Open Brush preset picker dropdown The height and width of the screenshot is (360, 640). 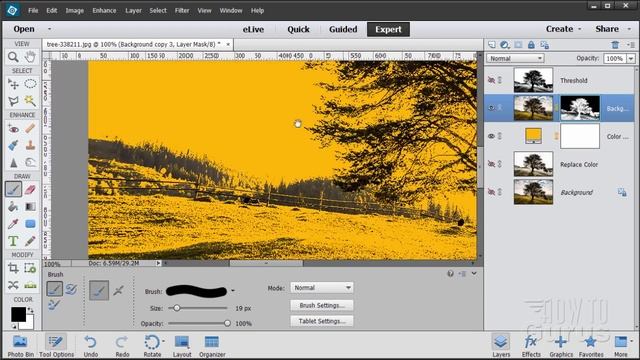233,291
